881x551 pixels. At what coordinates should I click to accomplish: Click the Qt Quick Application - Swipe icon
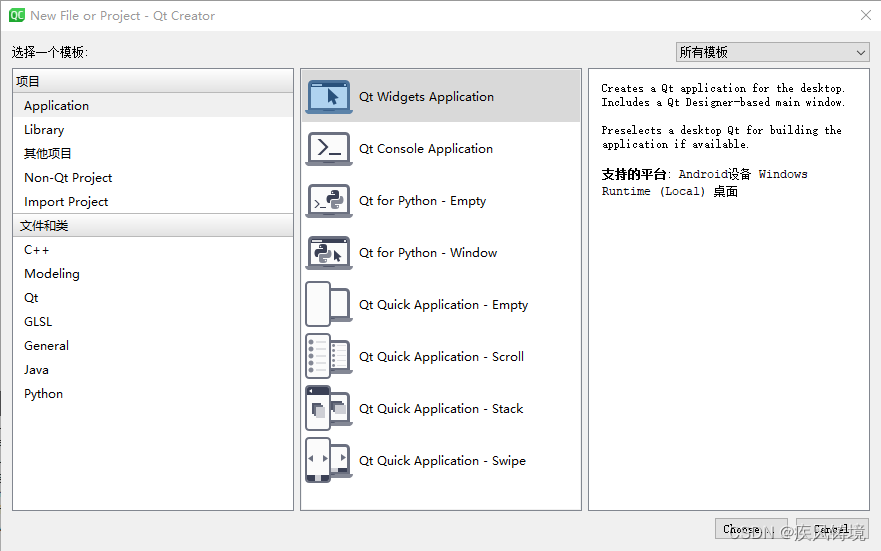tap(329, 461)
